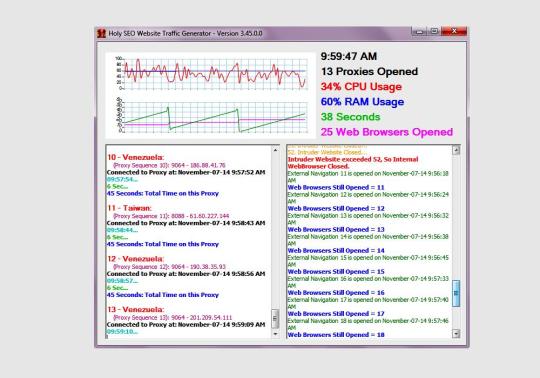Click the seconds and web browsers graph
The height and width of the screenshot is (378, 540).
pyautogui.click(x=211, y=116)
